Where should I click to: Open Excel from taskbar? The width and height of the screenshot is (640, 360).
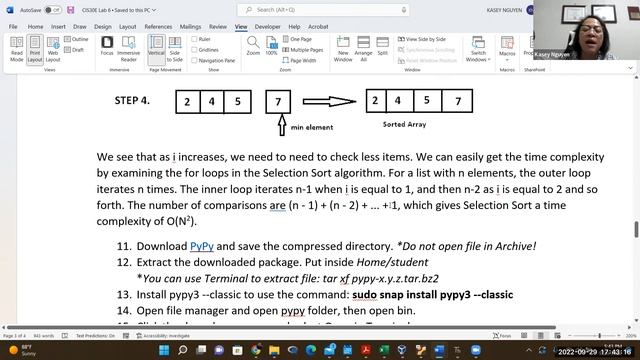(x=384, y=350)
